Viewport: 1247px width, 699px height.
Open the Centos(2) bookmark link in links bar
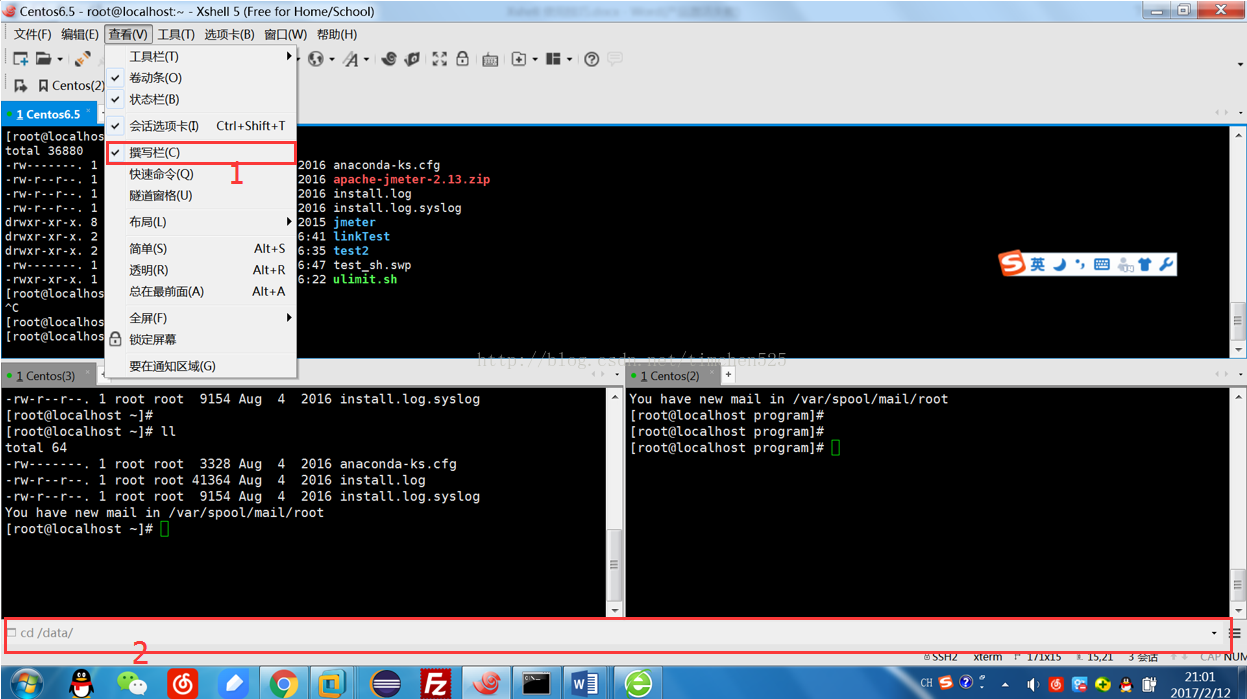pyautogui.click(x=71, y=85)
